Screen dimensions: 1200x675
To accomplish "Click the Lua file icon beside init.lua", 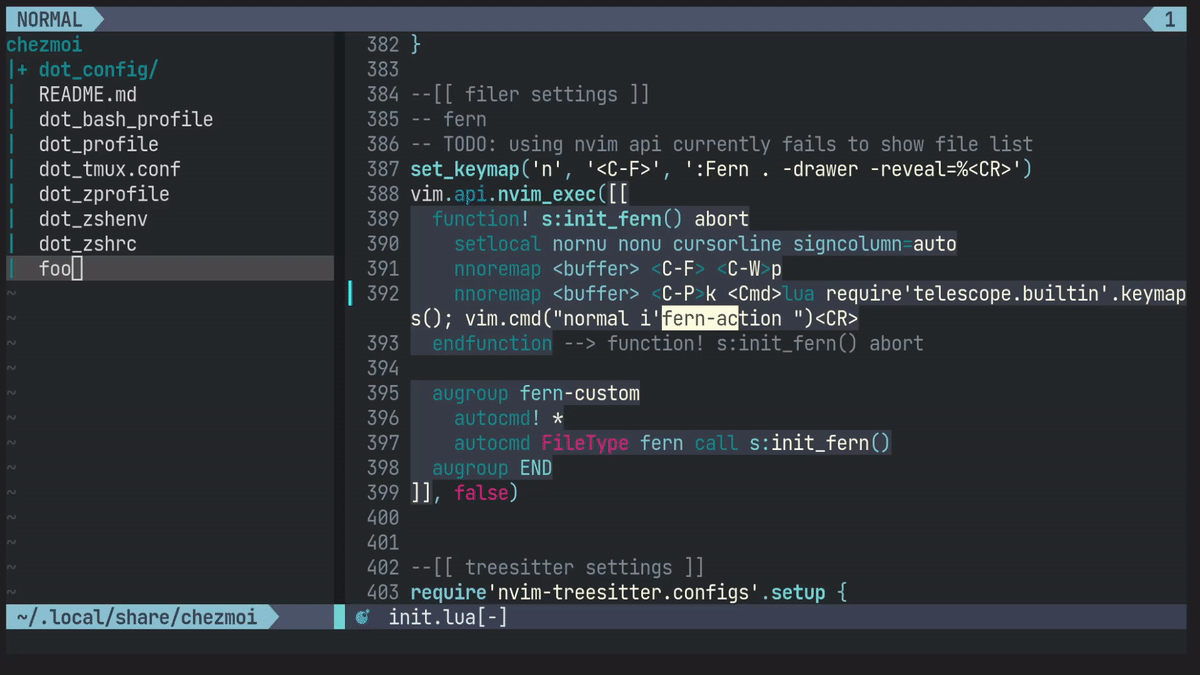I will (x=362, y=618).
